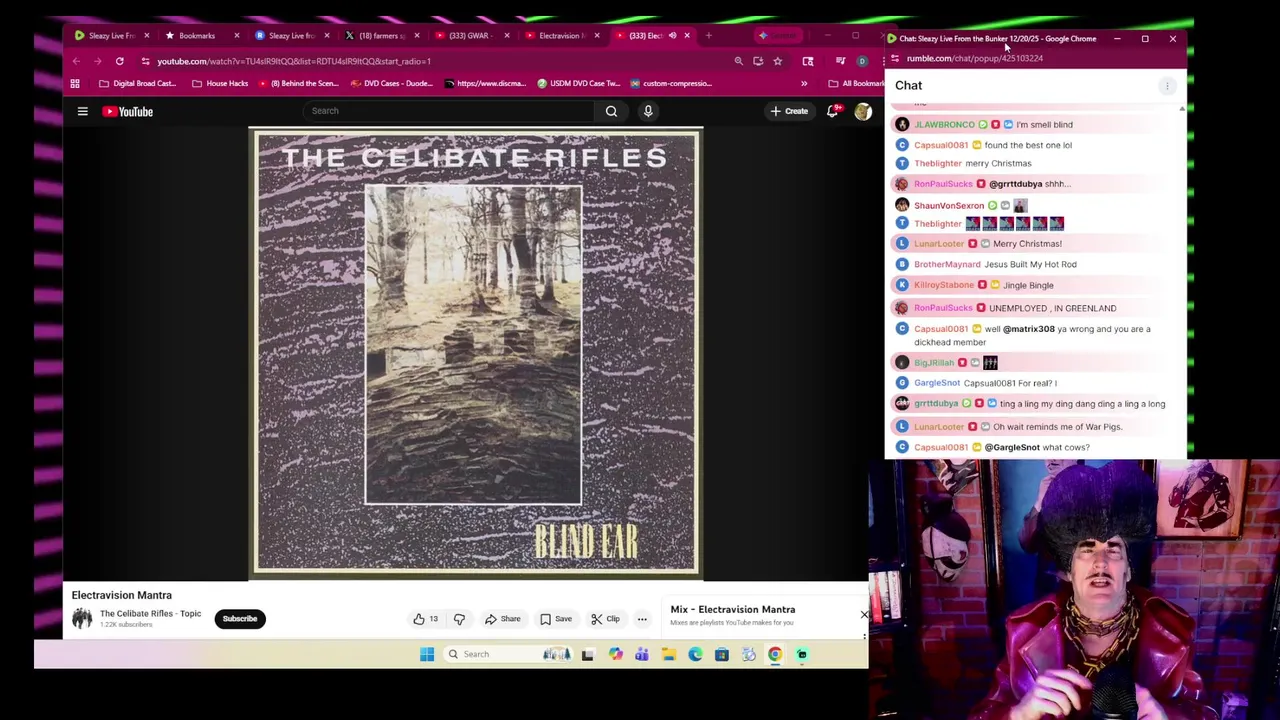Open https://www.discma... bookmark

[485, 84]
